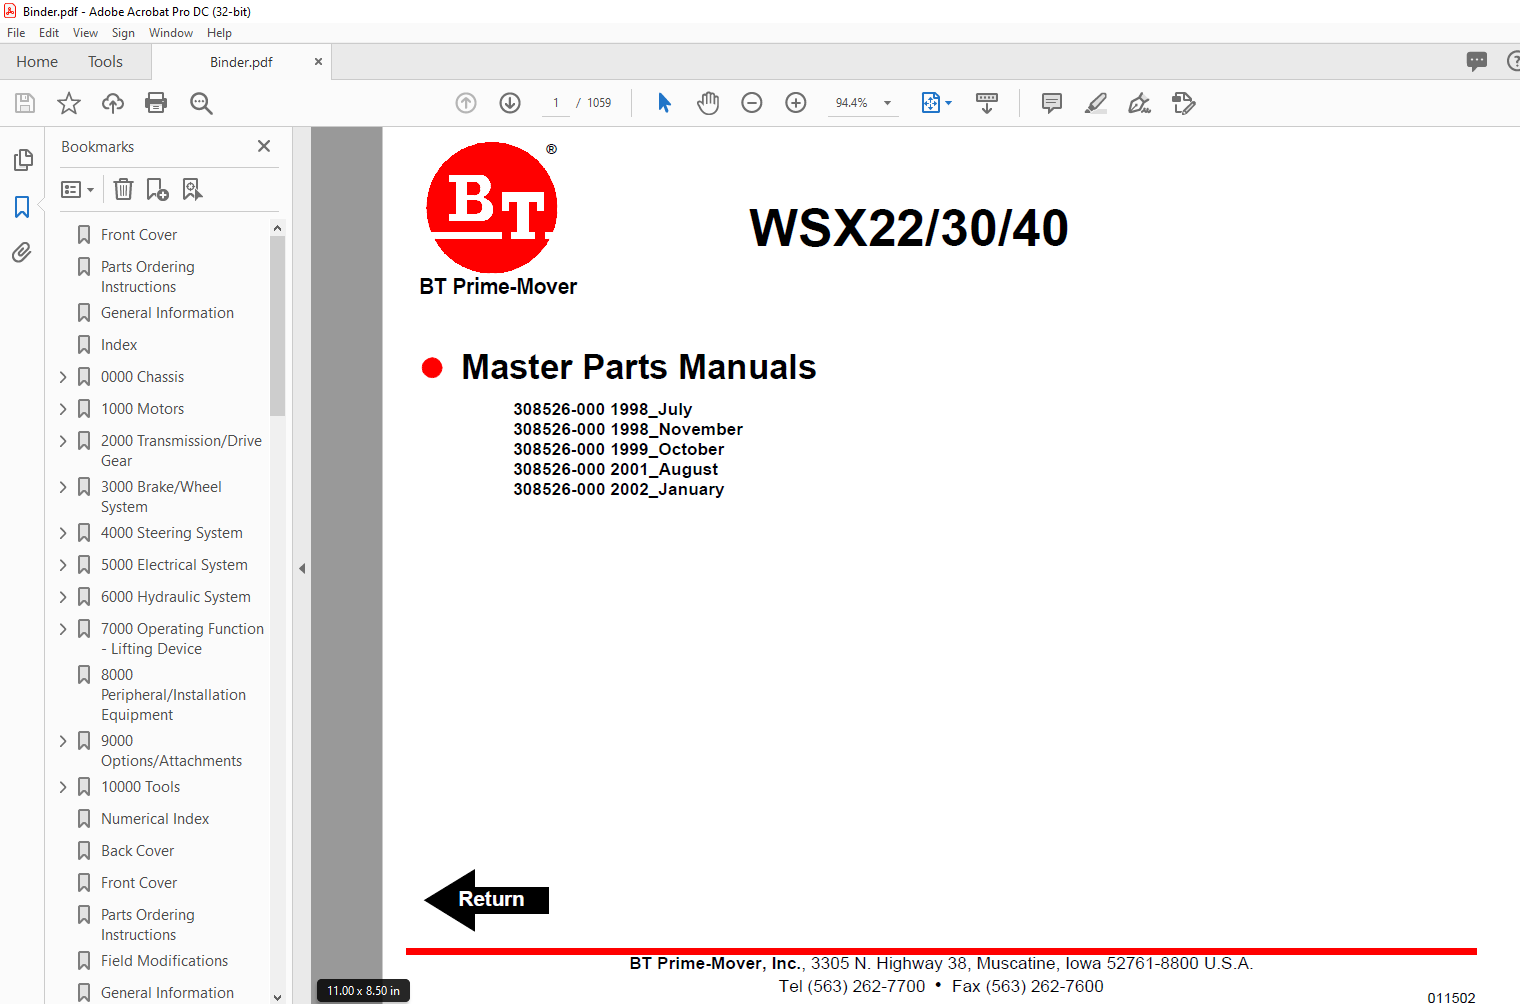
Task: Expand the 9000 Options/Attachments bookmark
Action: 63,741
